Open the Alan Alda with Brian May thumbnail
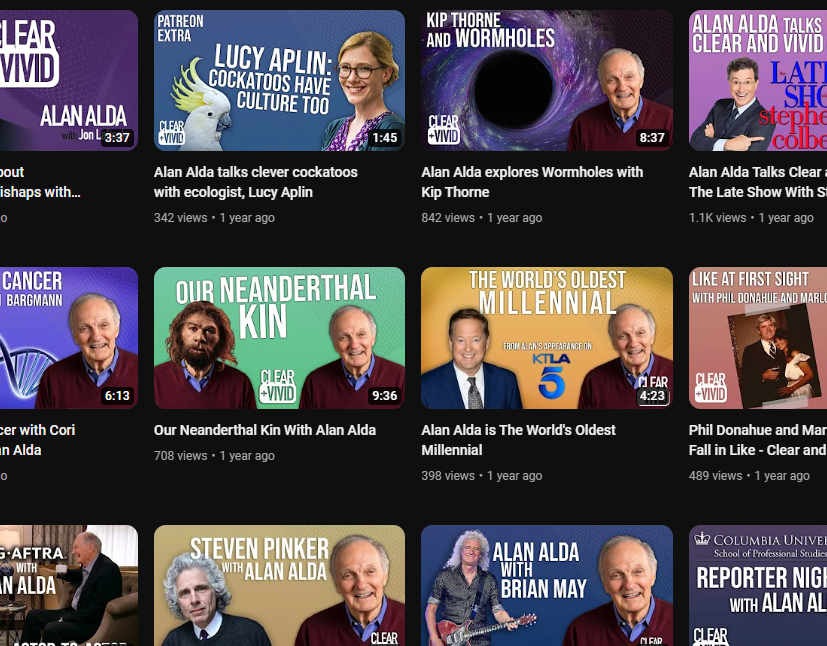Image resolution: width=827 pixels, height=646 pixels. point(547,585)
